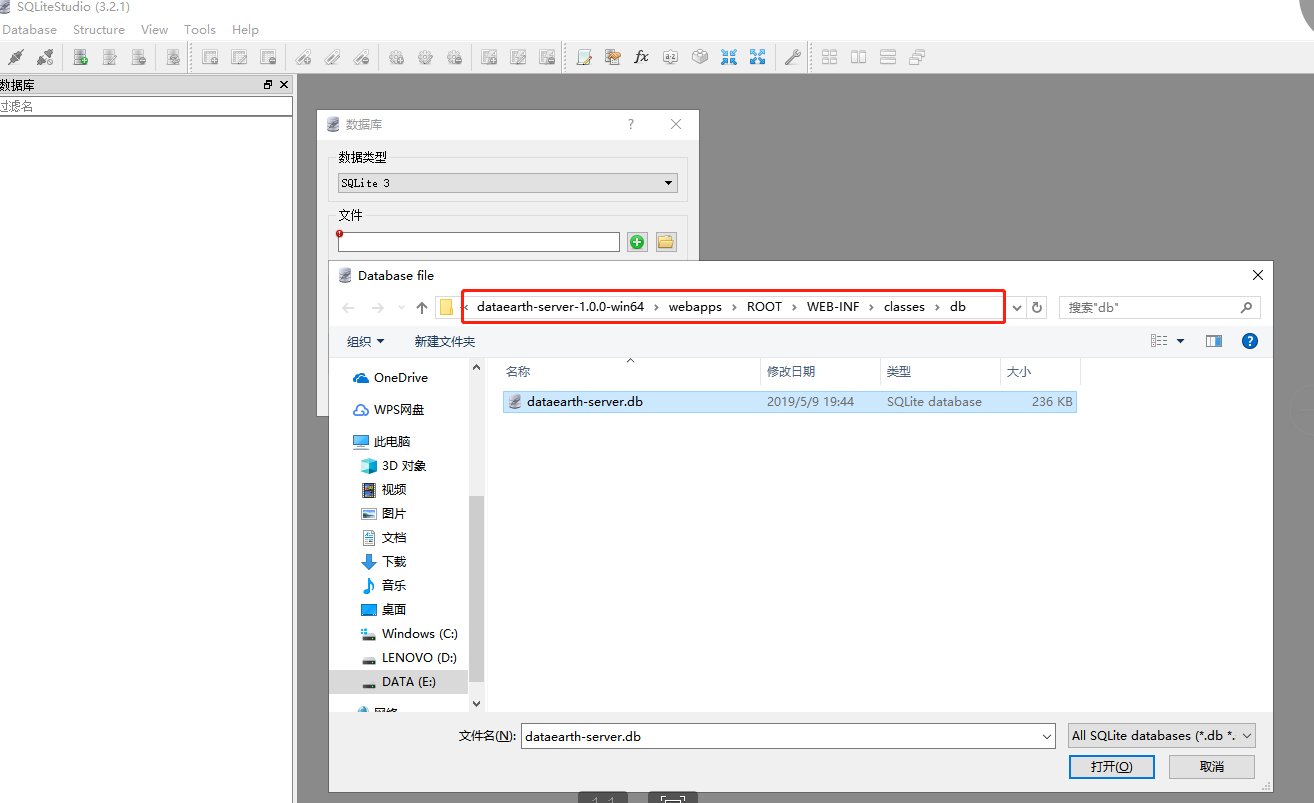
Task: Click the Delete index toolbar icon
Action: pos(362,57)
